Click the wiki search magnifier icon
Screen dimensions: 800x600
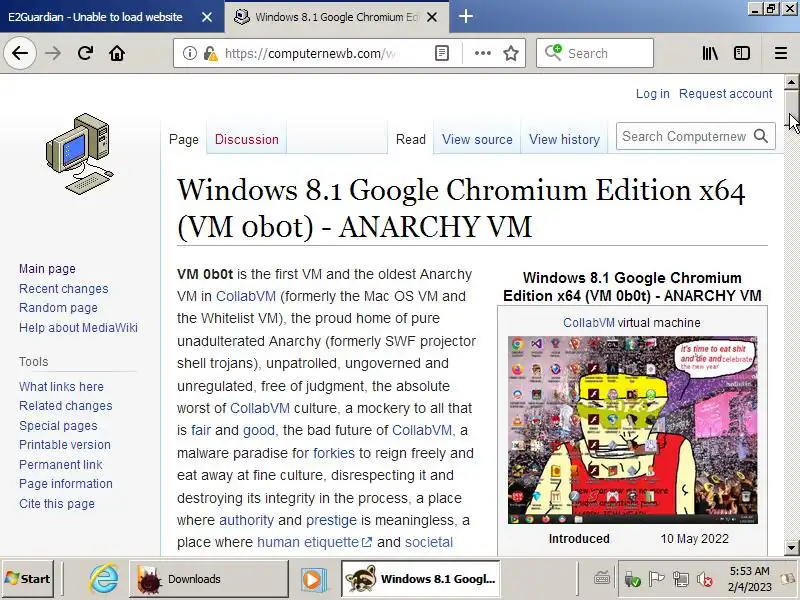(x=761, y=136)
